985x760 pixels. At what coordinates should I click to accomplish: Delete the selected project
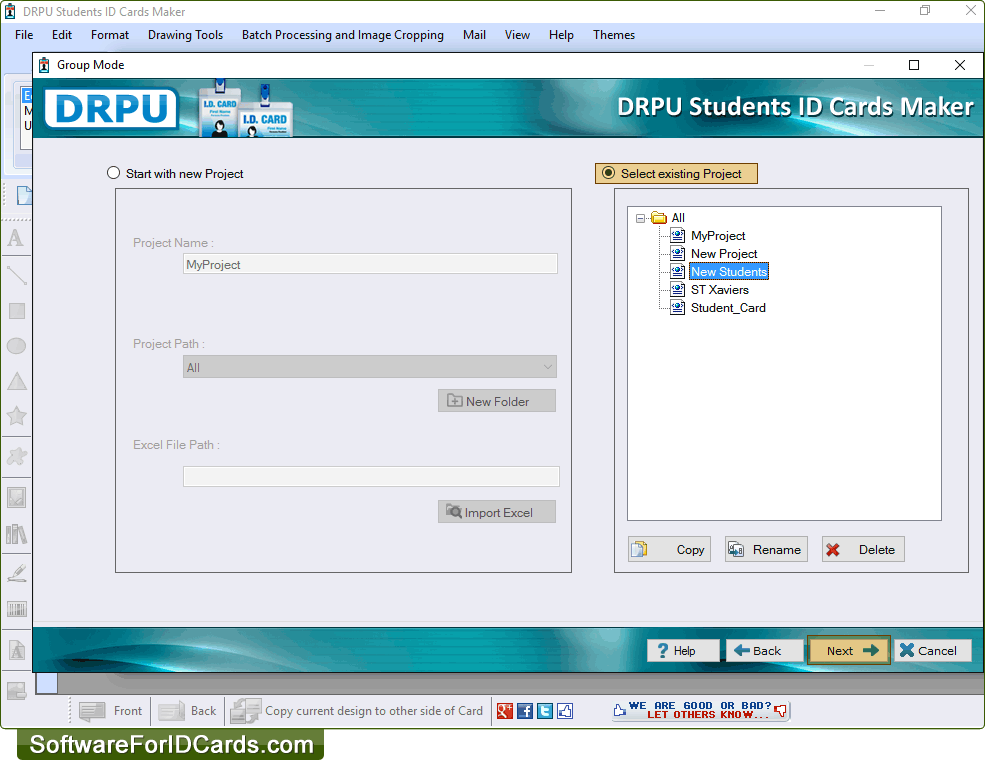click(x=863, y=550)
